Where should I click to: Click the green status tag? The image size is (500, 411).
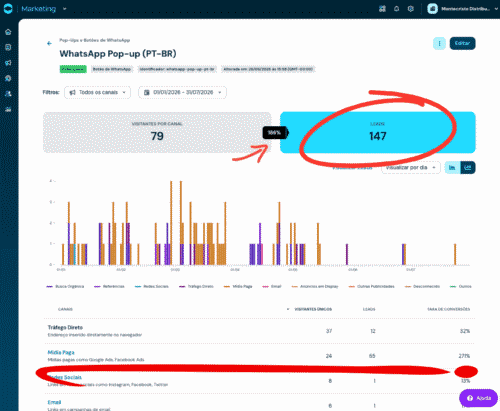tap(73, 69)
